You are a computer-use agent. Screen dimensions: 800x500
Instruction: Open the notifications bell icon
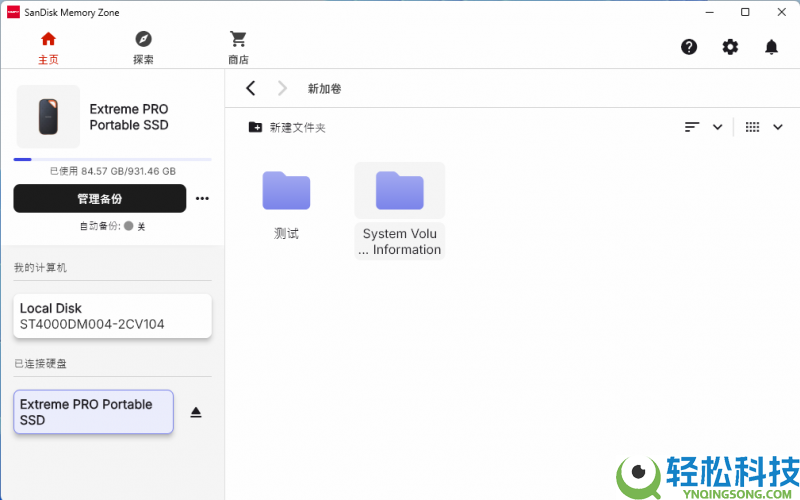point(771,47)
